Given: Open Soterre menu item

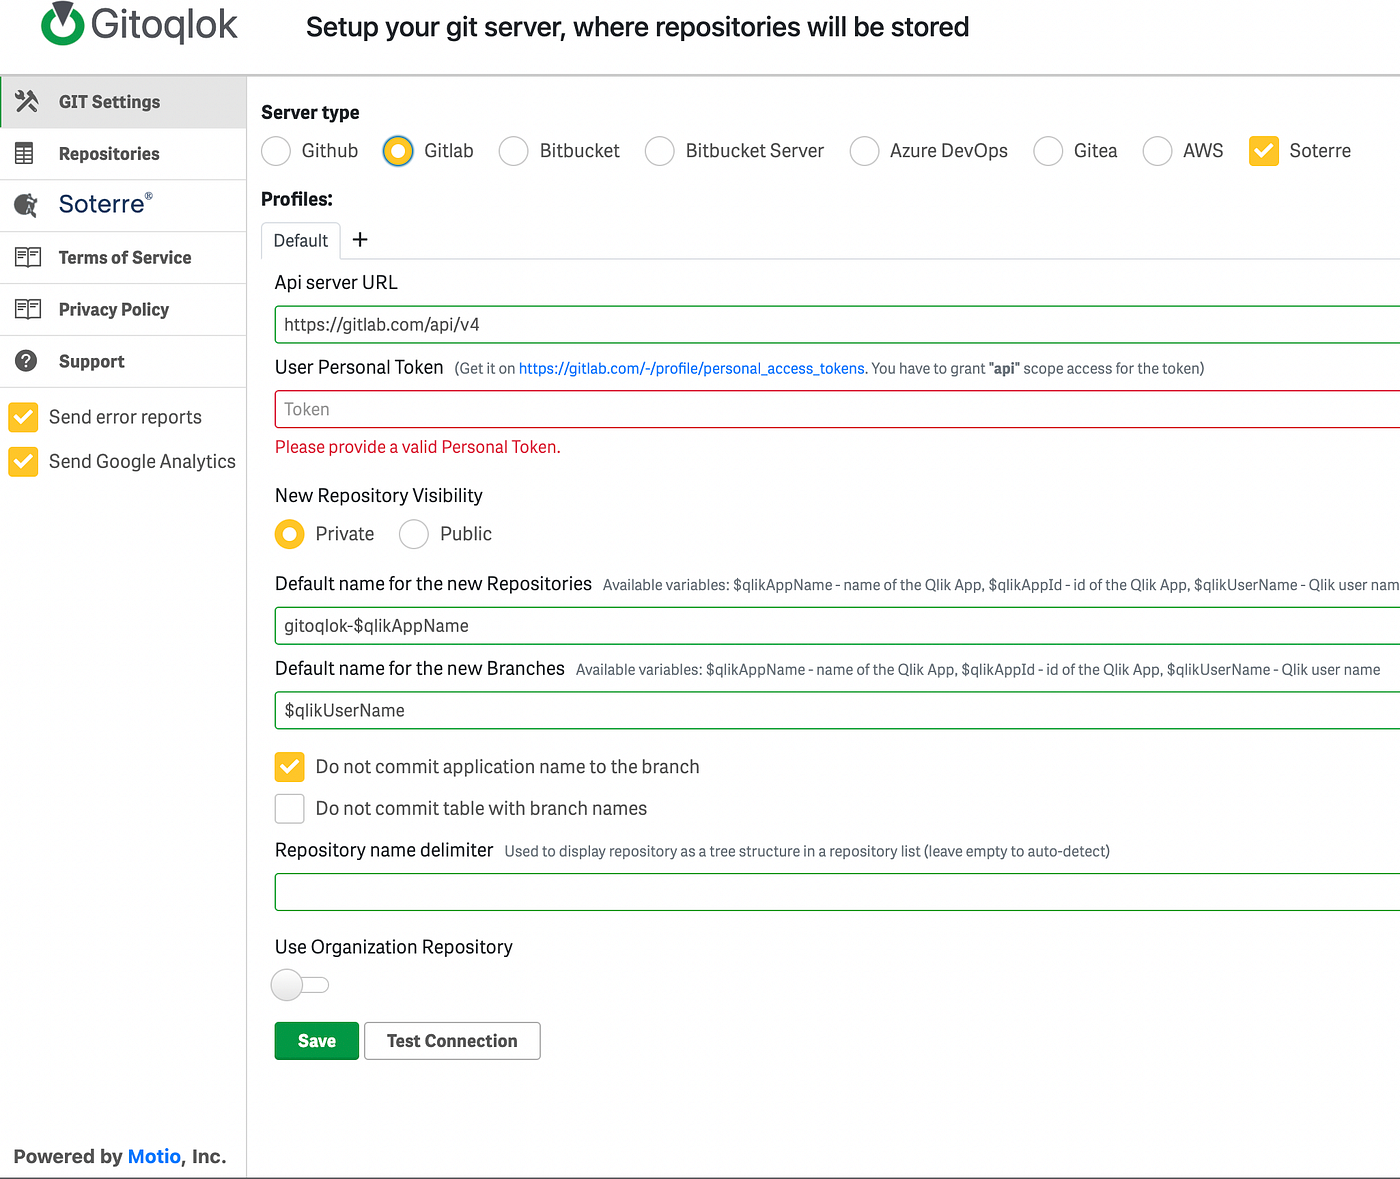Looking at the screenshot, I should (x=123, y=206).
